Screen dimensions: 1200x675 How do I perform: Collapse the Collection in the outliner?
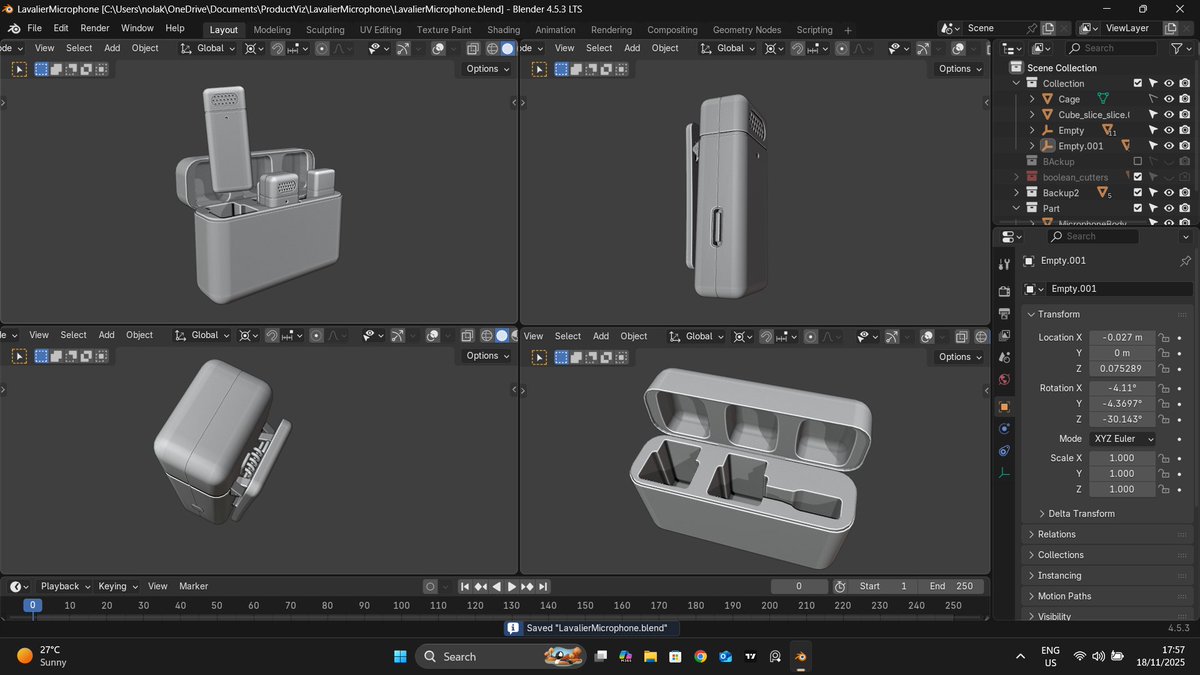click(1017, 84)
